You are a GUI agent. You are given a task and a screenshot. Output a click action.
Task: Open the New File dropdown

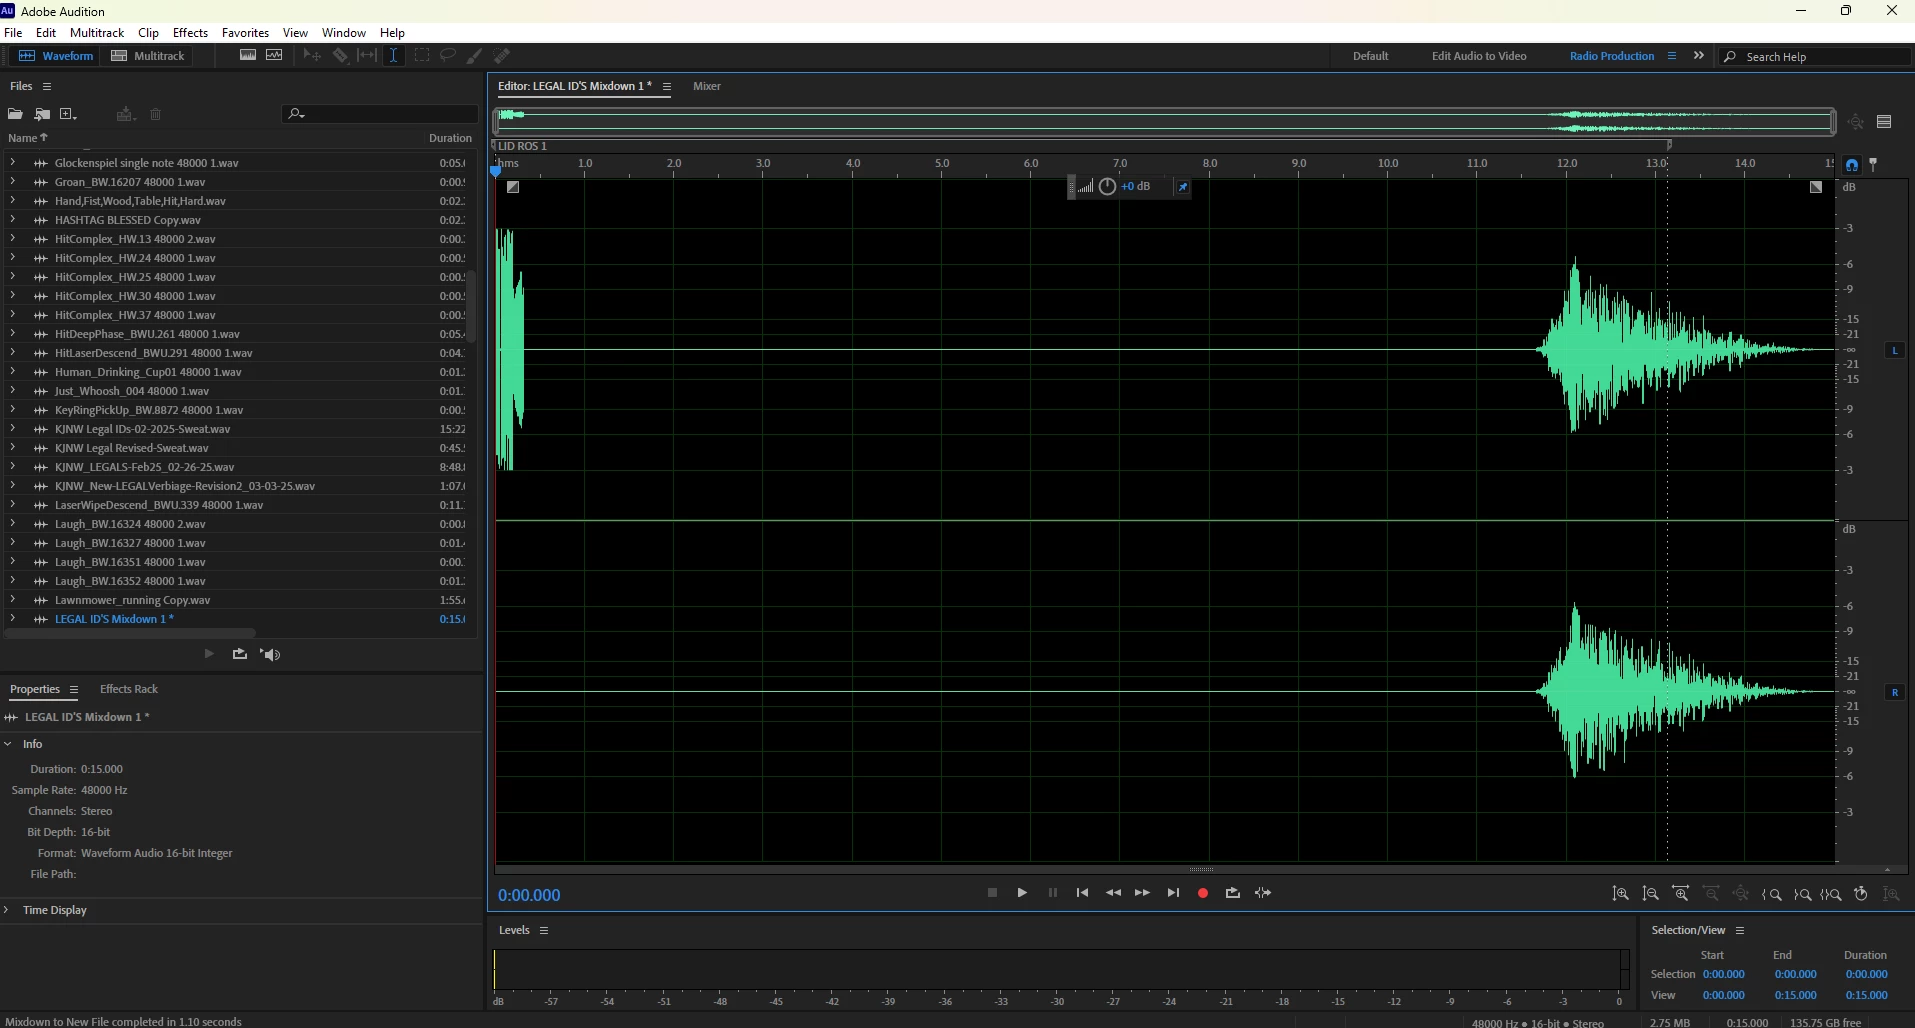68,114
